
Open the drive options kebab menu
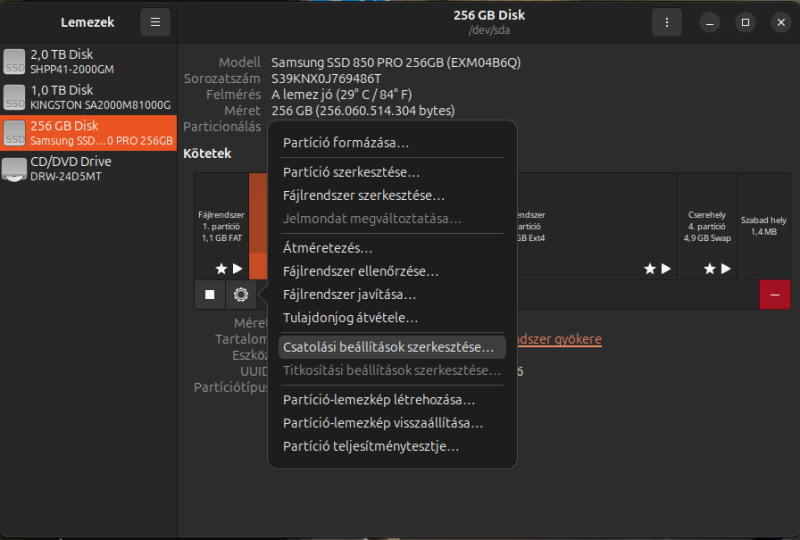click(x=666, y=22)
